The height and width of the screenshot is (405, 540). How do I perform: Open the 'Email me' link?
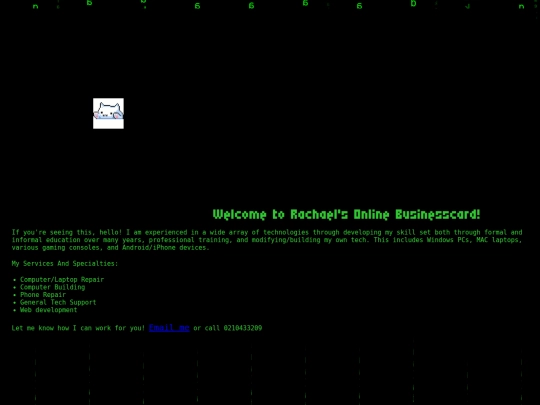coord(169,328)
